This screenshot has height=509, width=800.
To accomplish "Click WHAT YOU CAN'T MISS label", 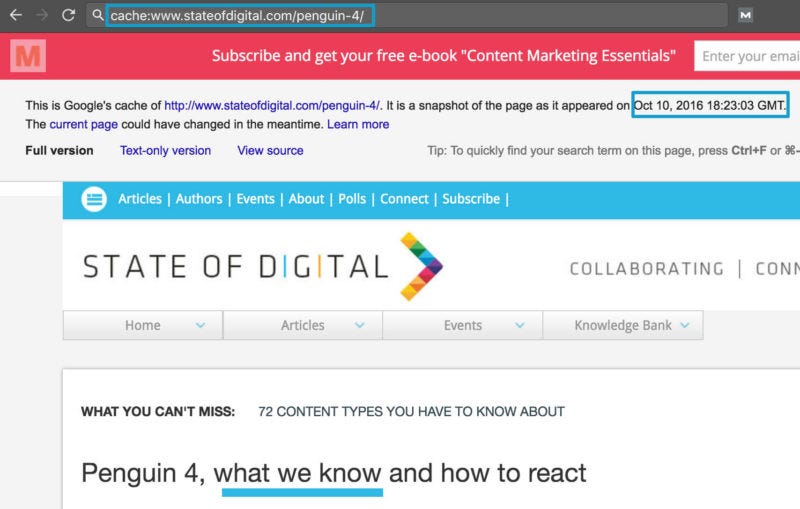I will 158,412.
